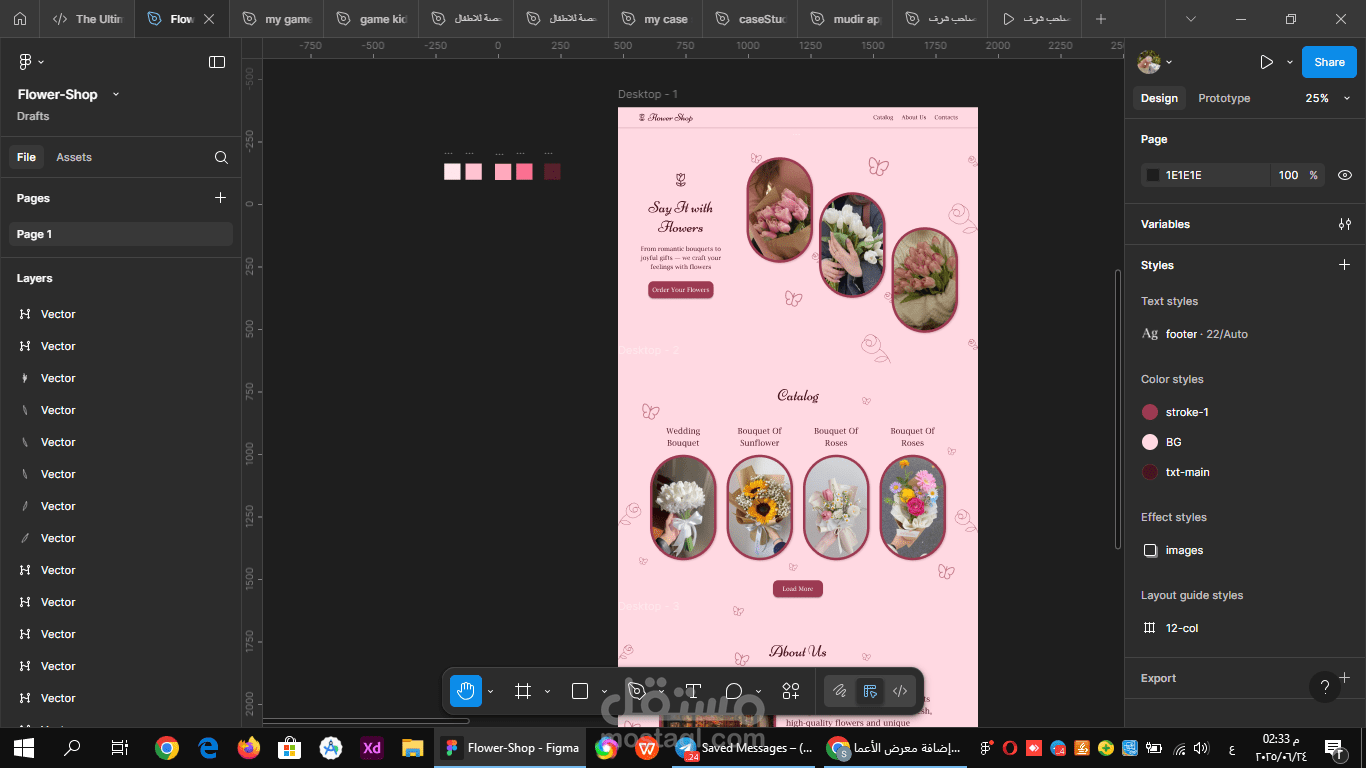Select the Desktop - 1 frame label
The image size is (1366, 768).
pyautogui.click(x=648, y=94)
